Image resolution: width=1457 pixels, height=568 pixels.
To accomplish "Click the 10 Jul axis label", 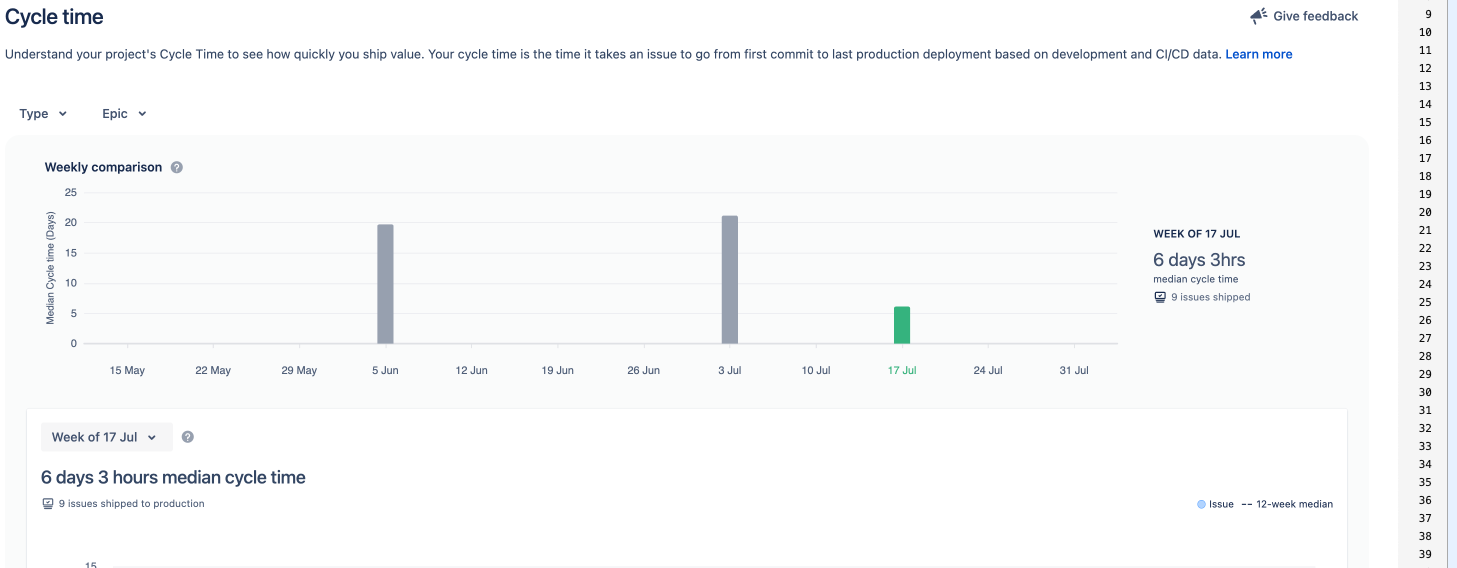I will click(x=816, y=370).
